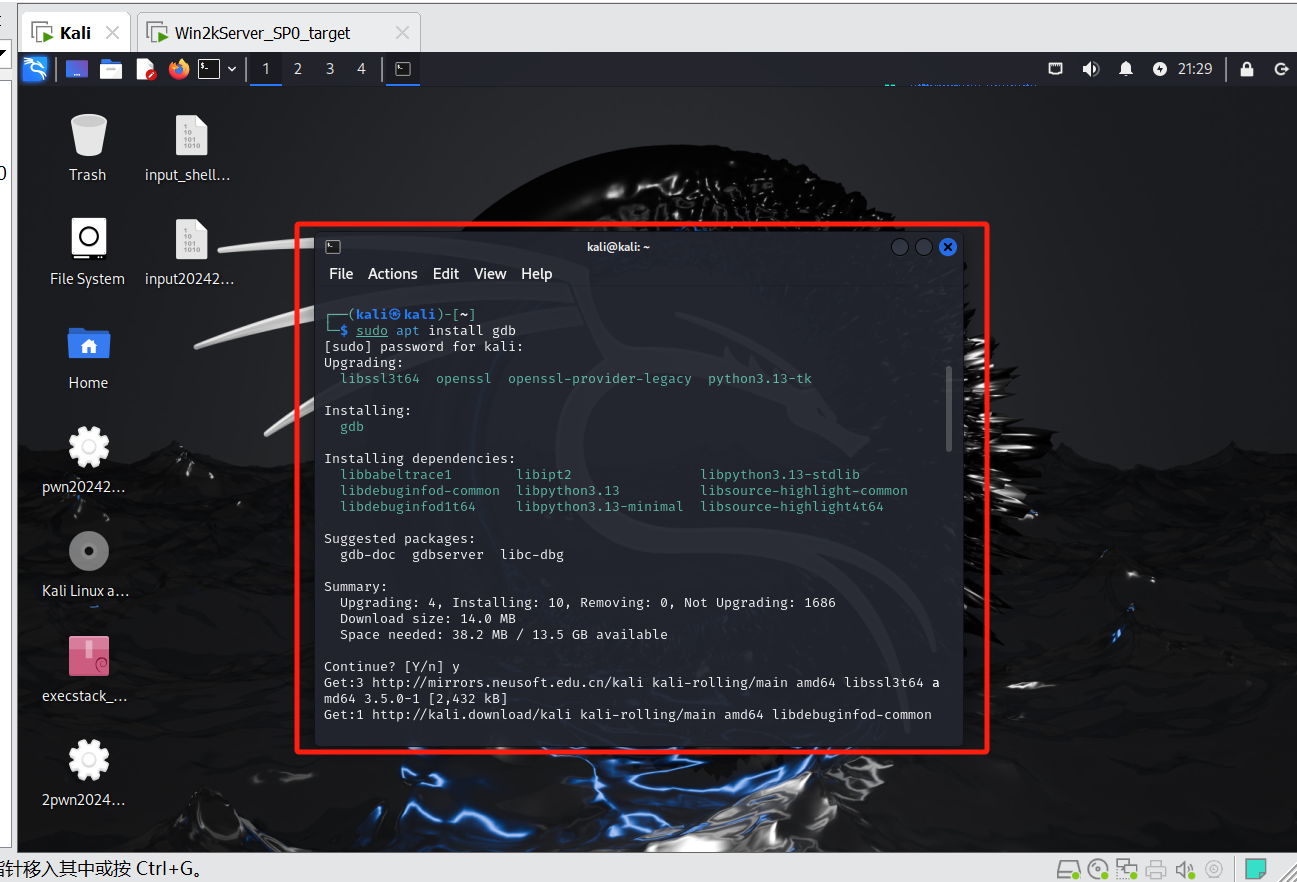Click 'python3.13-tk' package name
The width and height of the screenshot is (1297, 882).
click(x=760, y=379)
